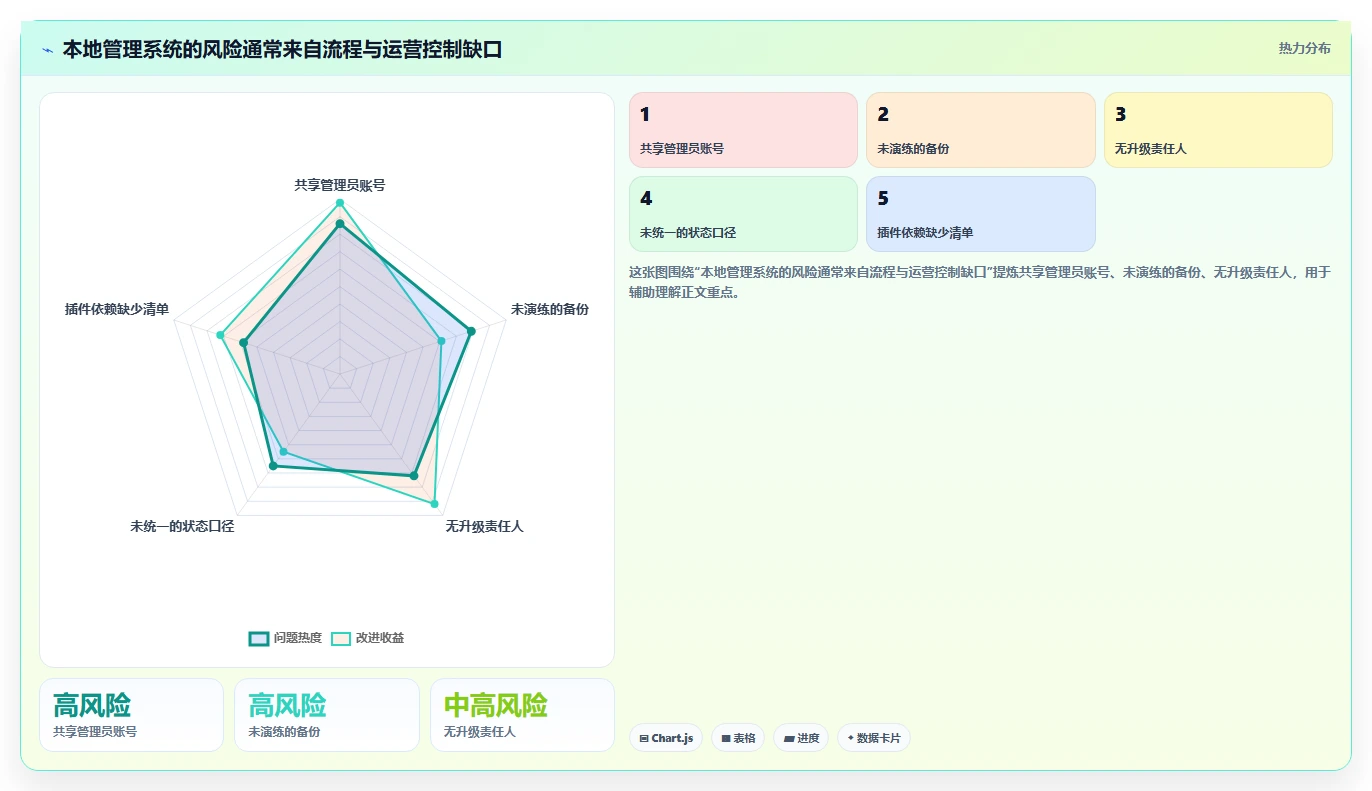Click the 改进收益 point on 无升级责任人 axis
The image size is (1372, 791).
[x=434, y=503]
